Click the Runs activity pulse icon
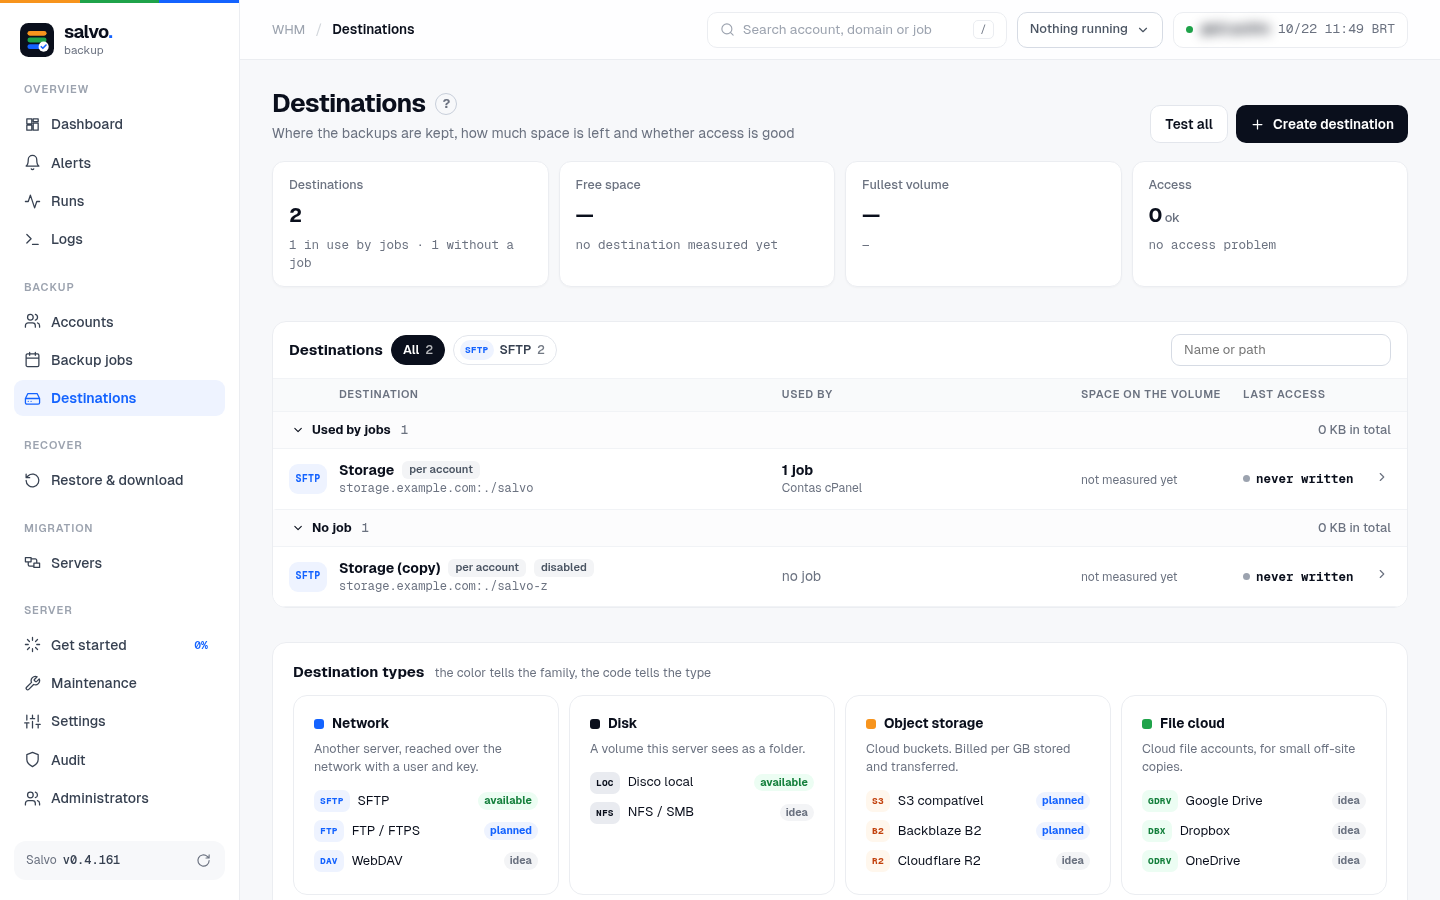The width and height of the screenshot is (1440, 900). pos(32,201)
